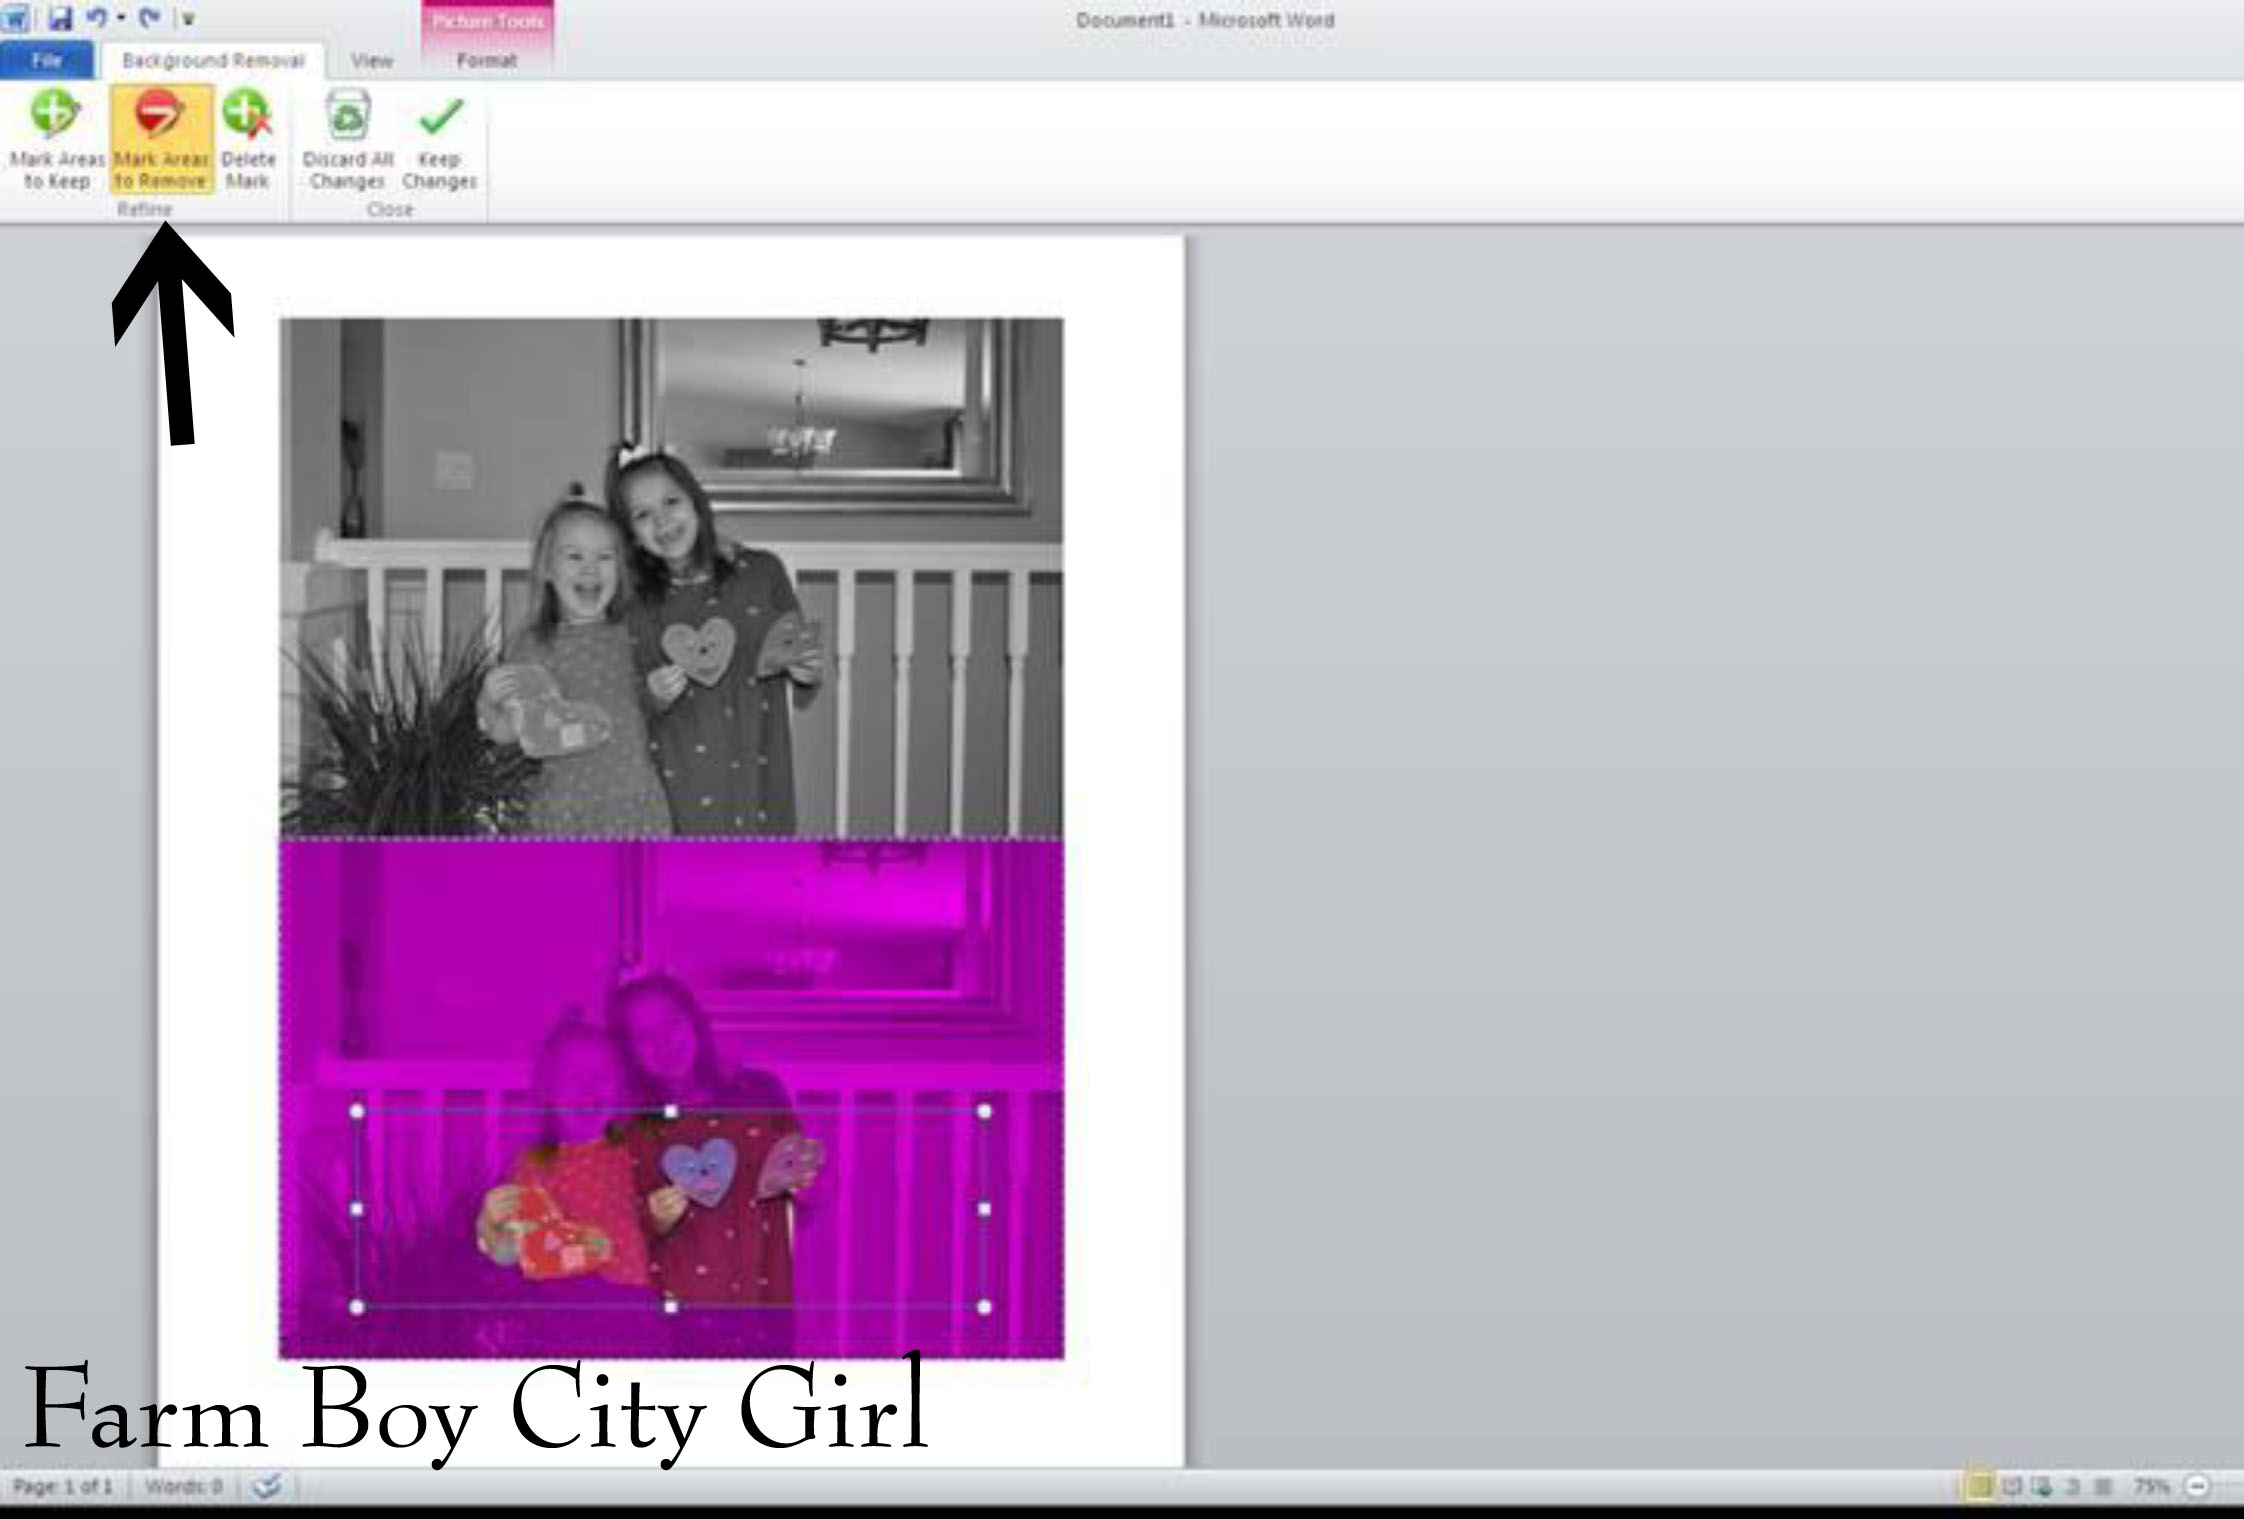Click the spelling proofing status icon
The width and height of the screenshot is (2244, 1519).
tap(267, 1486)
